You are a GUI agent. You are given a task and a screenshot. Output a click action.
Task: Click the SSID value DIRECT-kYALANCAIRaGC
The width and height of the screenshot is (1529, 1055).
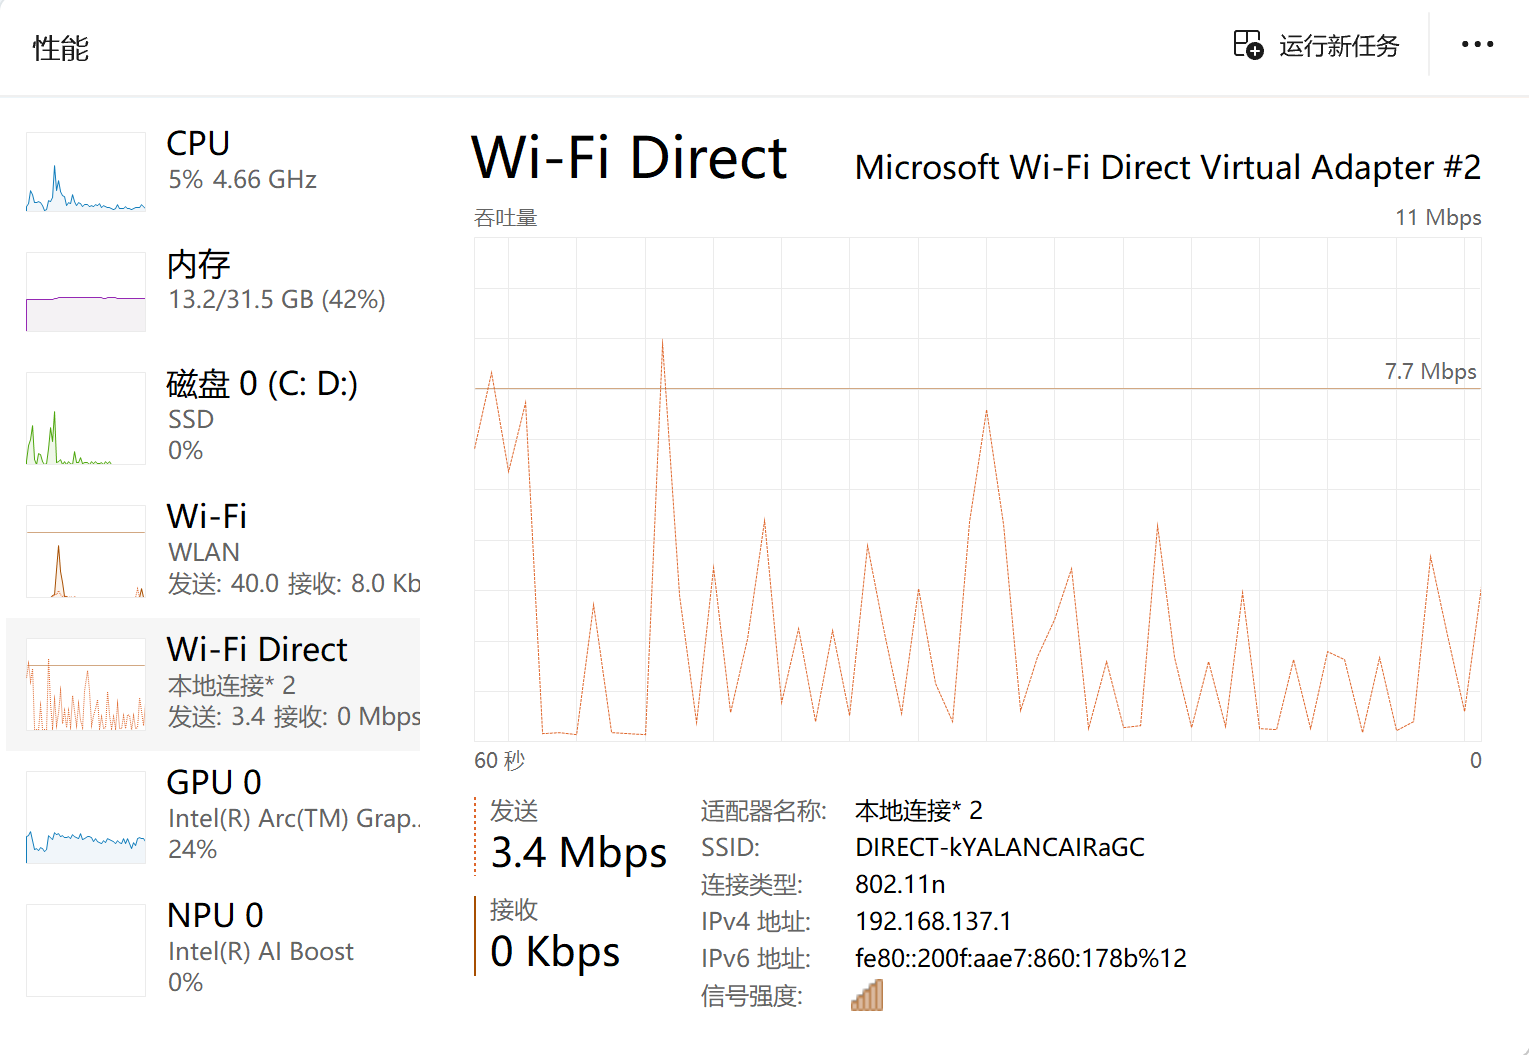(1000, 847)
